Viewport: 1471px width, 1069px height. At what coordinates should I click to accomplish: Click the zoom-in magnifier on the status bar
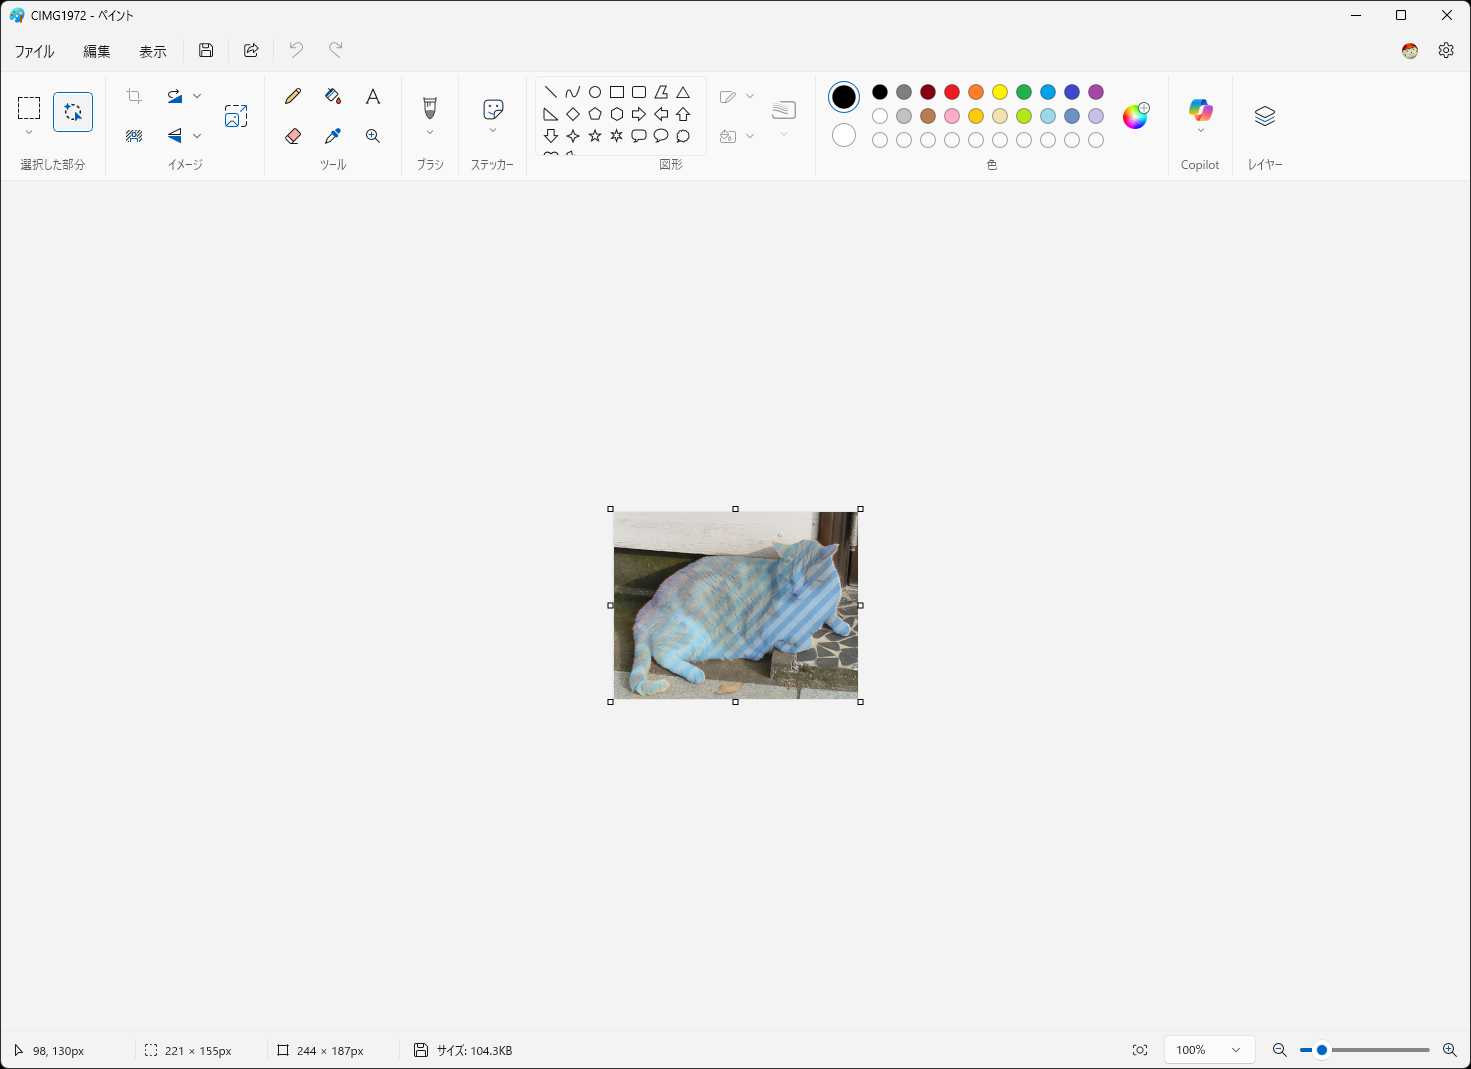(x=1449, y=1049)
